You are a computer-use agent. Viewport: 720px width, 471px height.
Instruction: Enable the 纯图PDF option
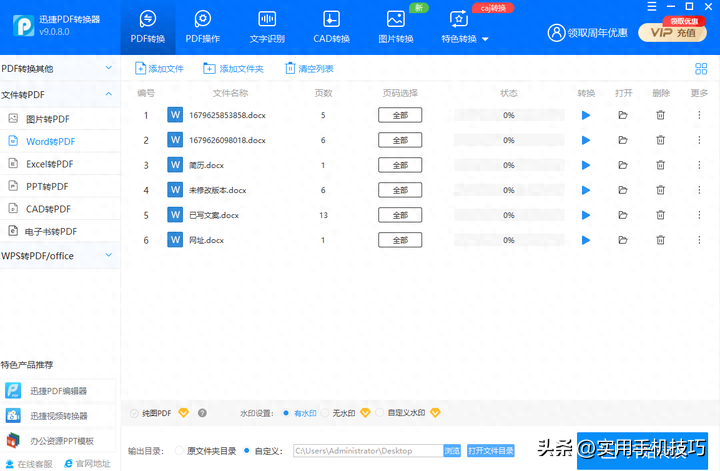(134, 413)
